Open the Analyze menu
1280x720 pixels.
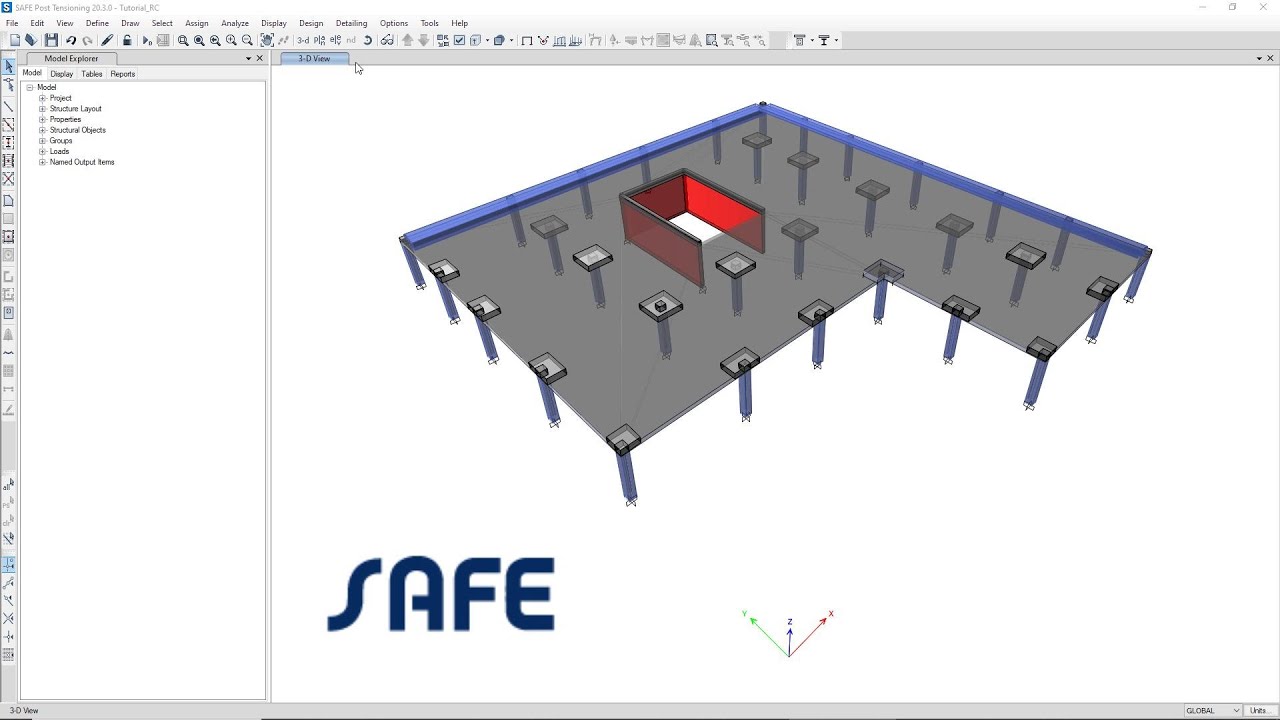(235, 23)
